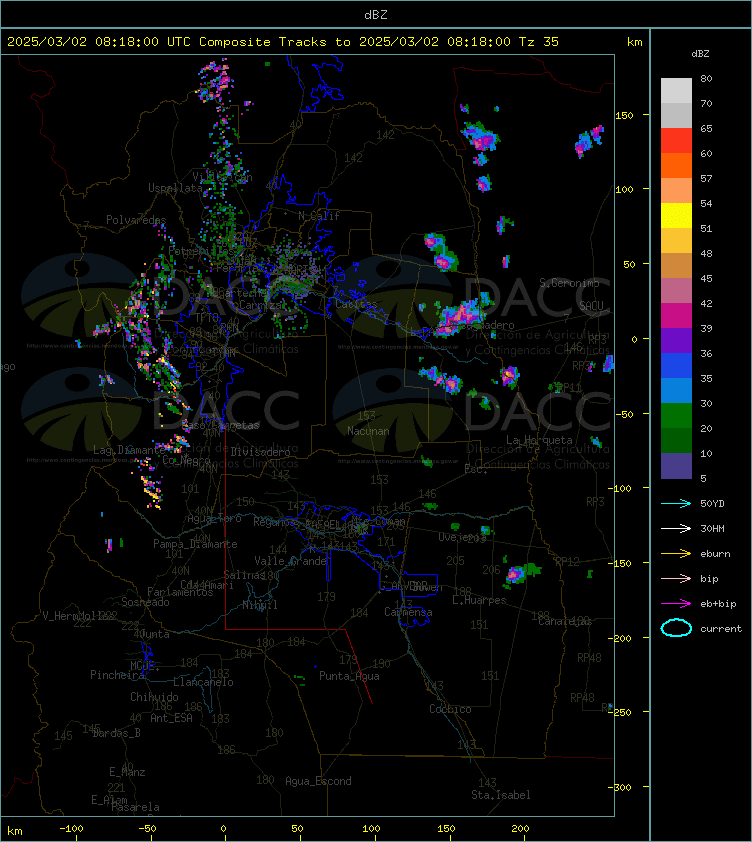The image size is (752, 842).
Task: Click the 'RP12' road label
Action: tap(567, 561)
